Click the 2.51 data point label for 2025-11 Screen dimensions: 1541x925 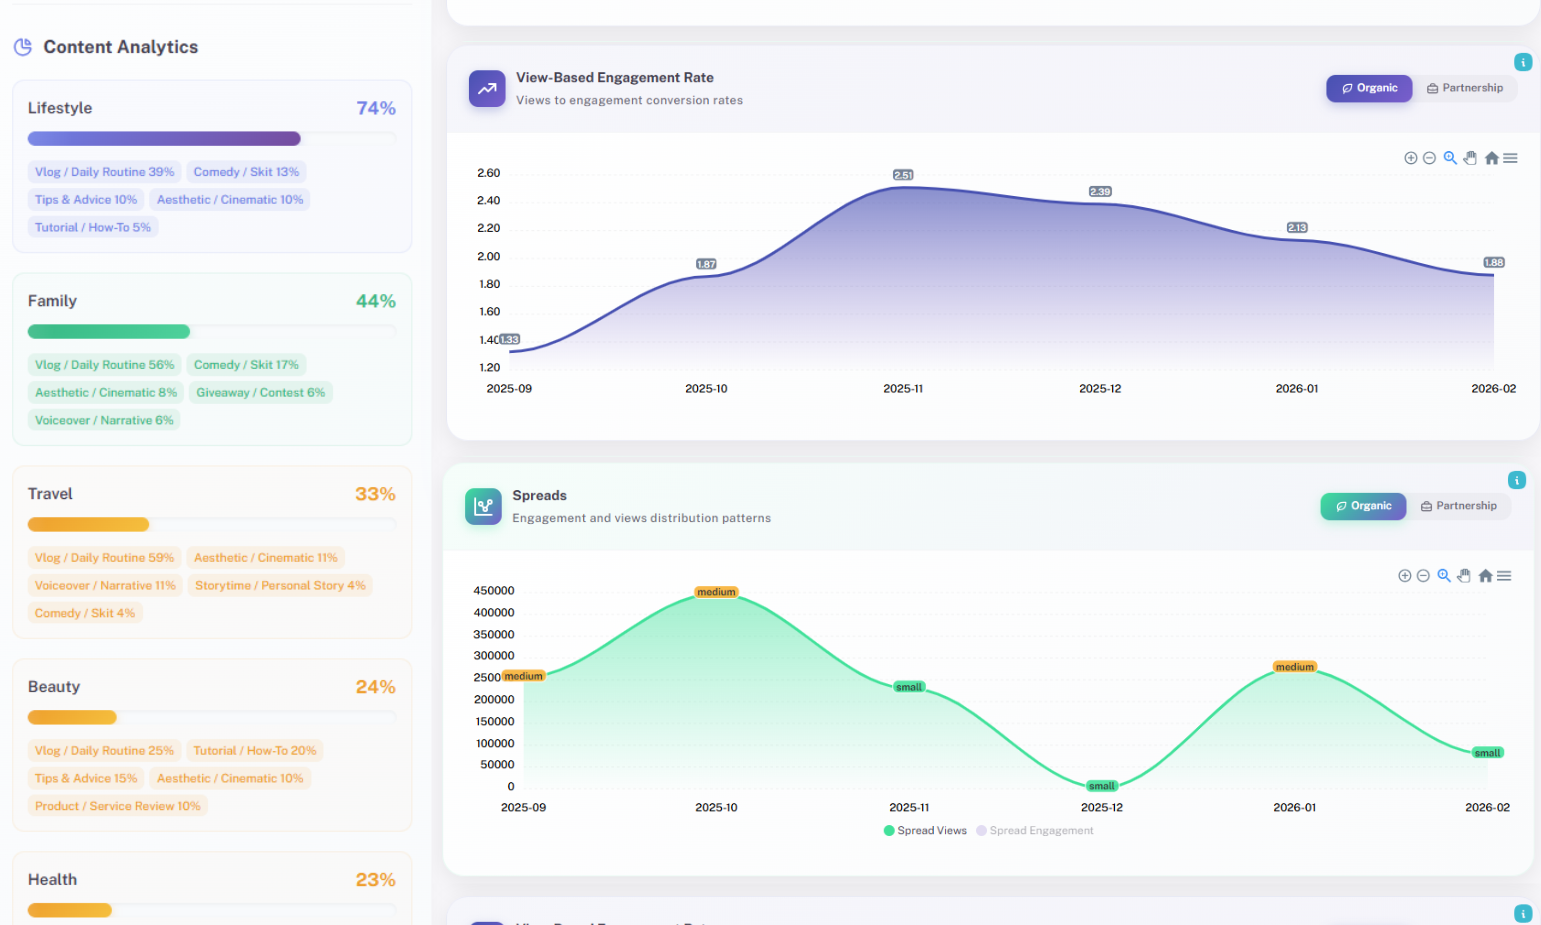[903, 175]
